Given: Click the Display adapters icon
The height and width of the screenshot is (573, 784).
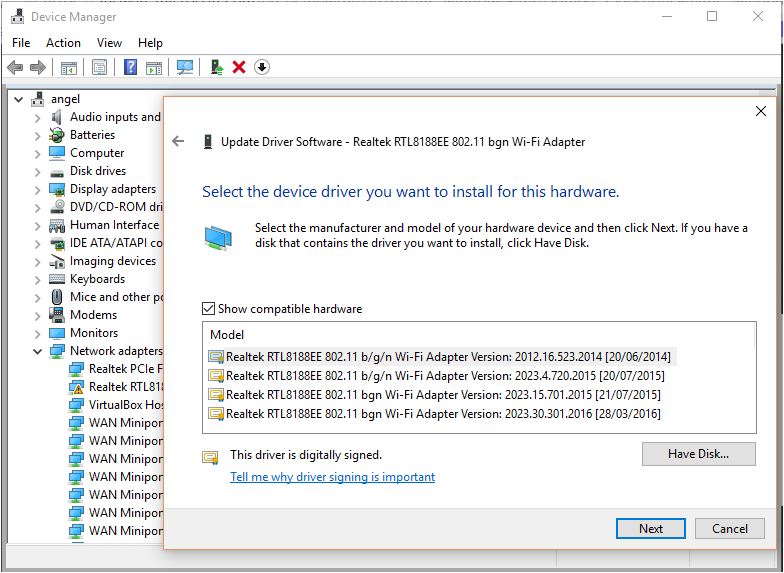Looking at the screenshot, I should [57, 189].
